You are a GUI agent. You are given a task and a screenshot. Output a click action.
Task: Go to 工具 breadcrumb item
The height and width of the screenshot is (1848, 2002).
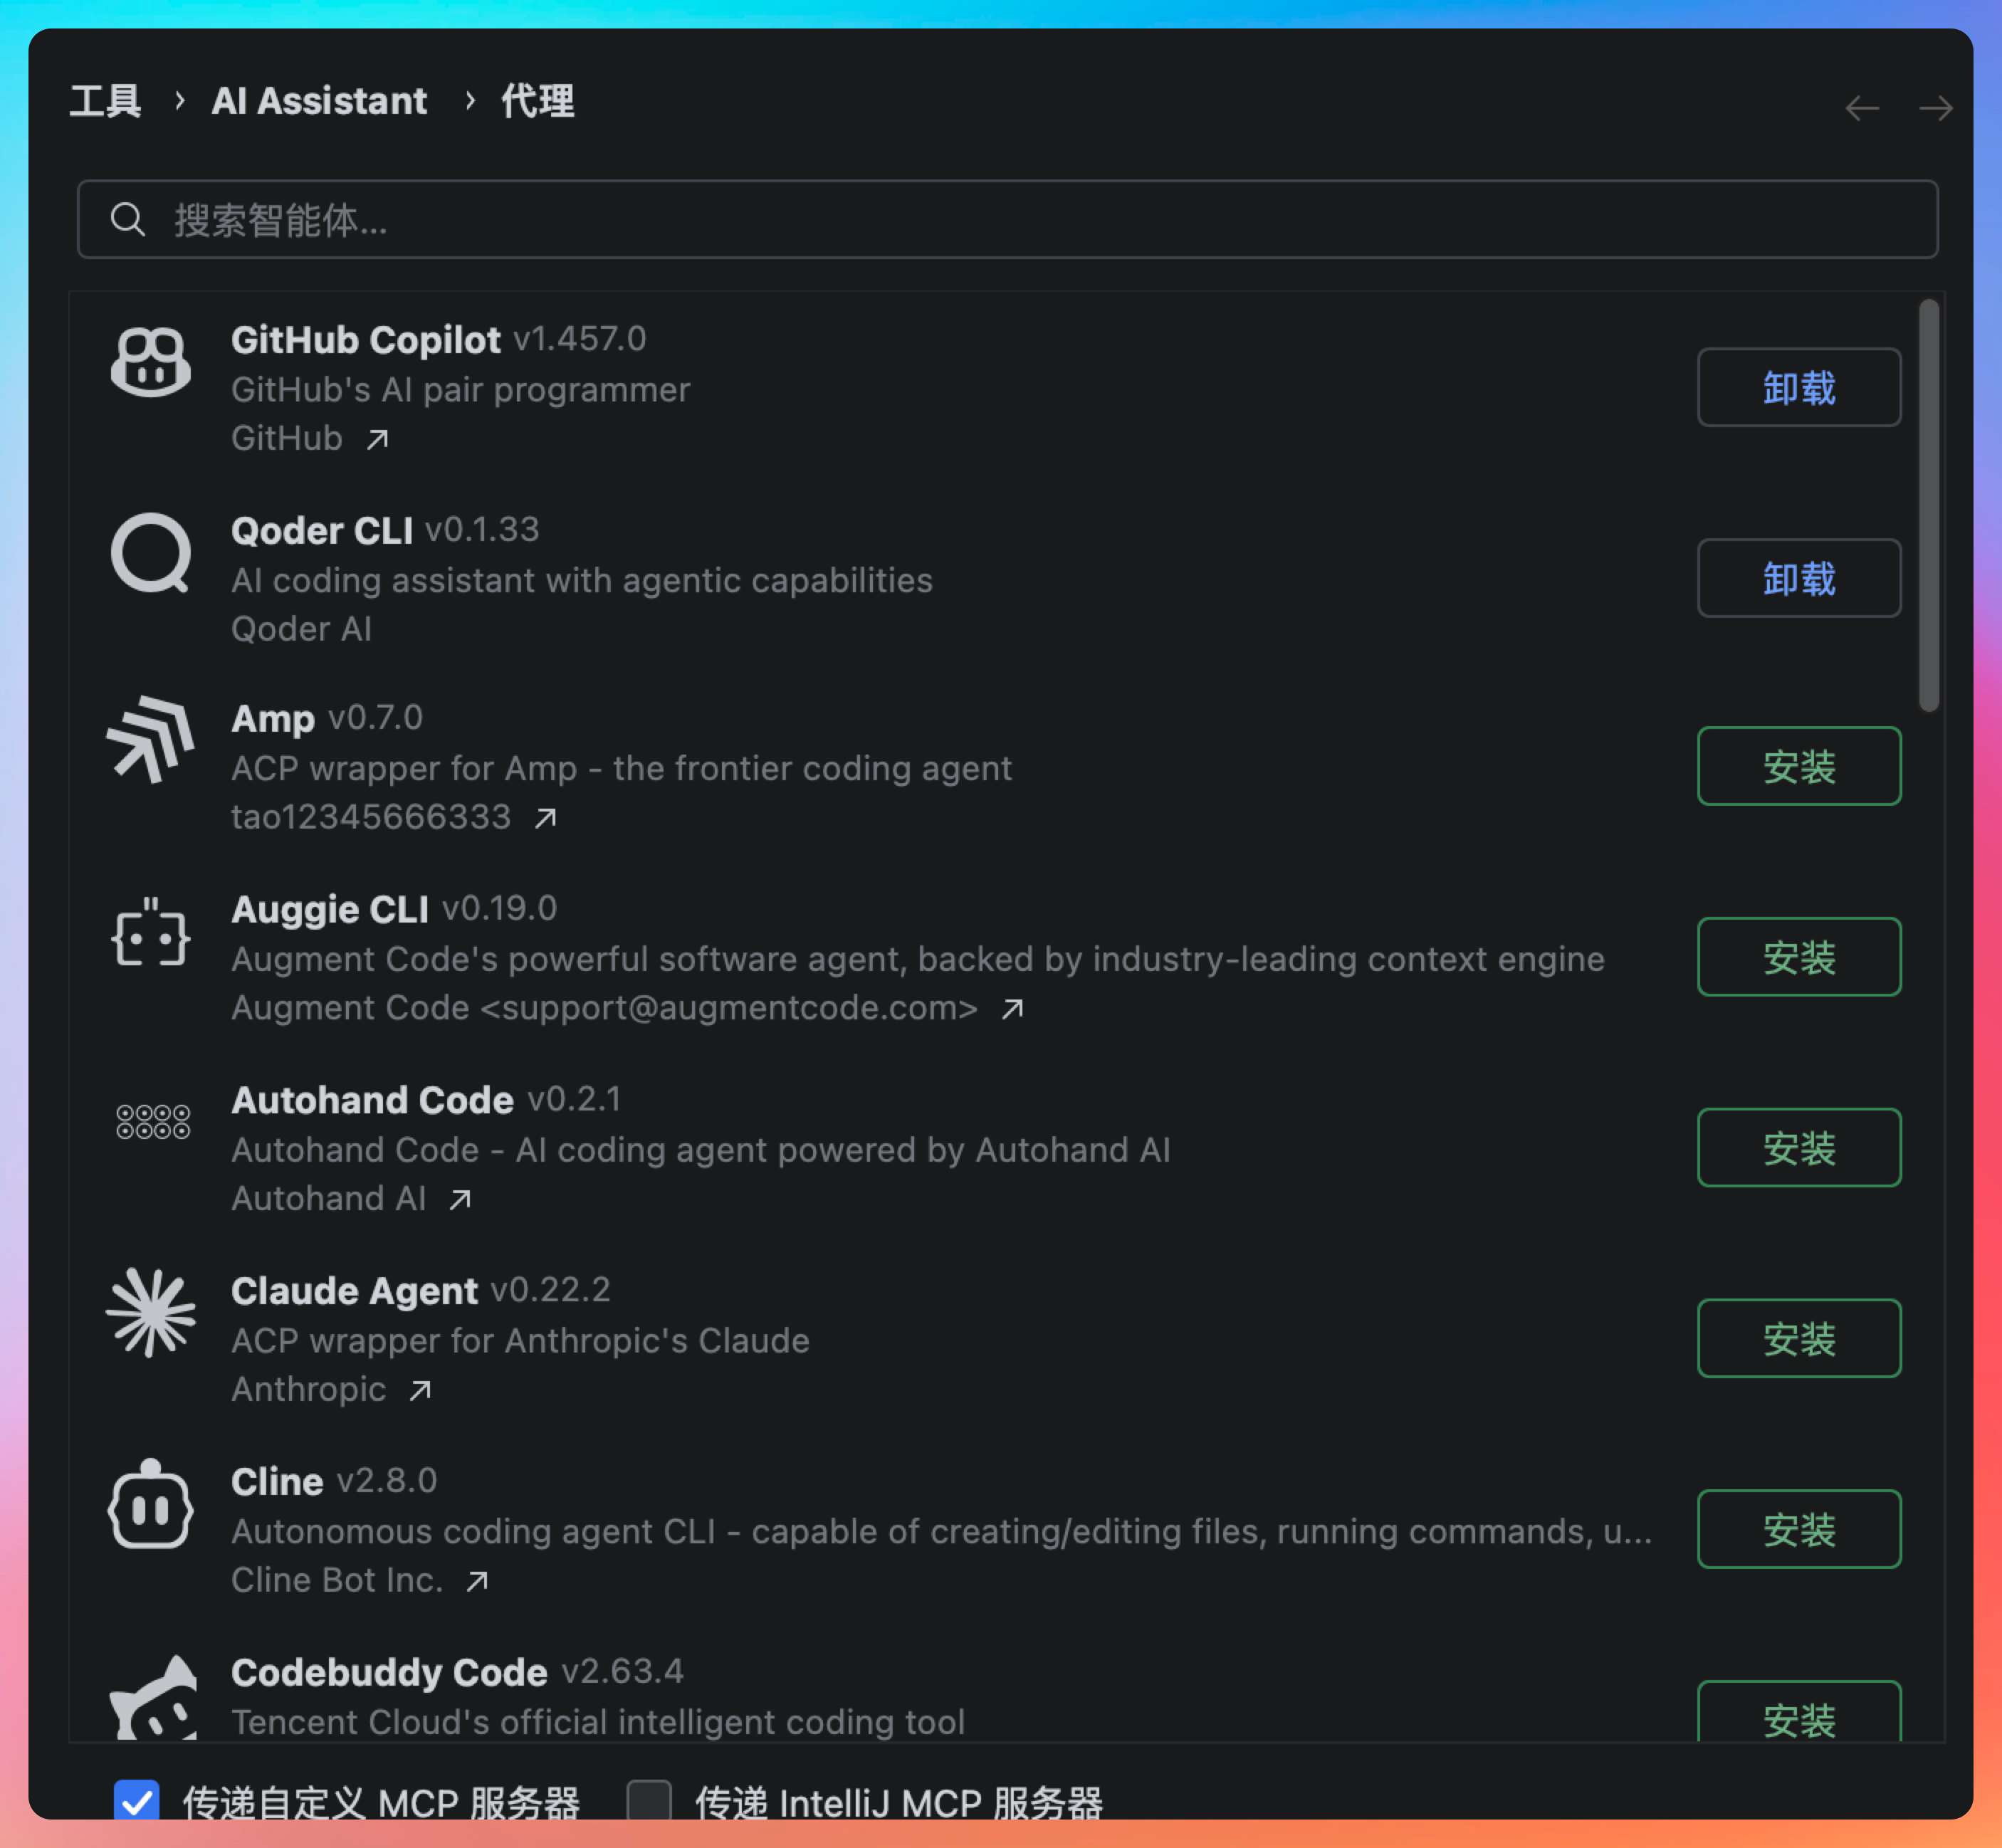click(x=105, y=101)
